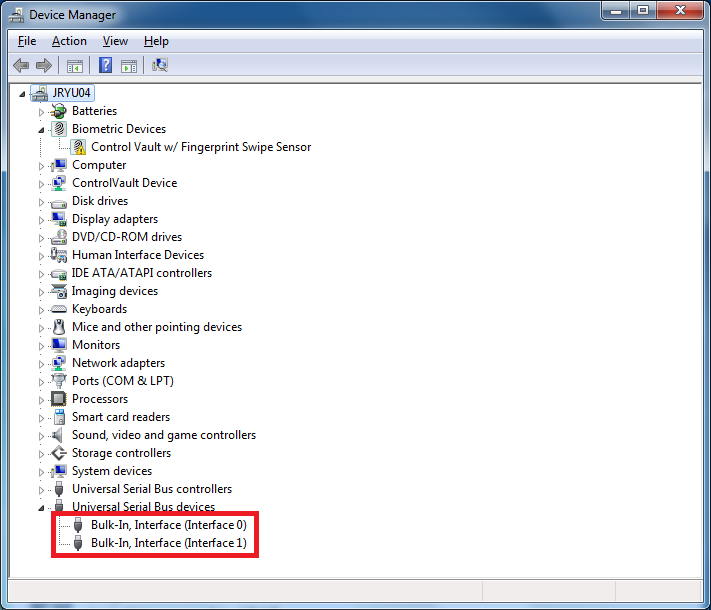Select the Processors tree label
This screenshot has height=610, width=711.
(x=100, y=399)
